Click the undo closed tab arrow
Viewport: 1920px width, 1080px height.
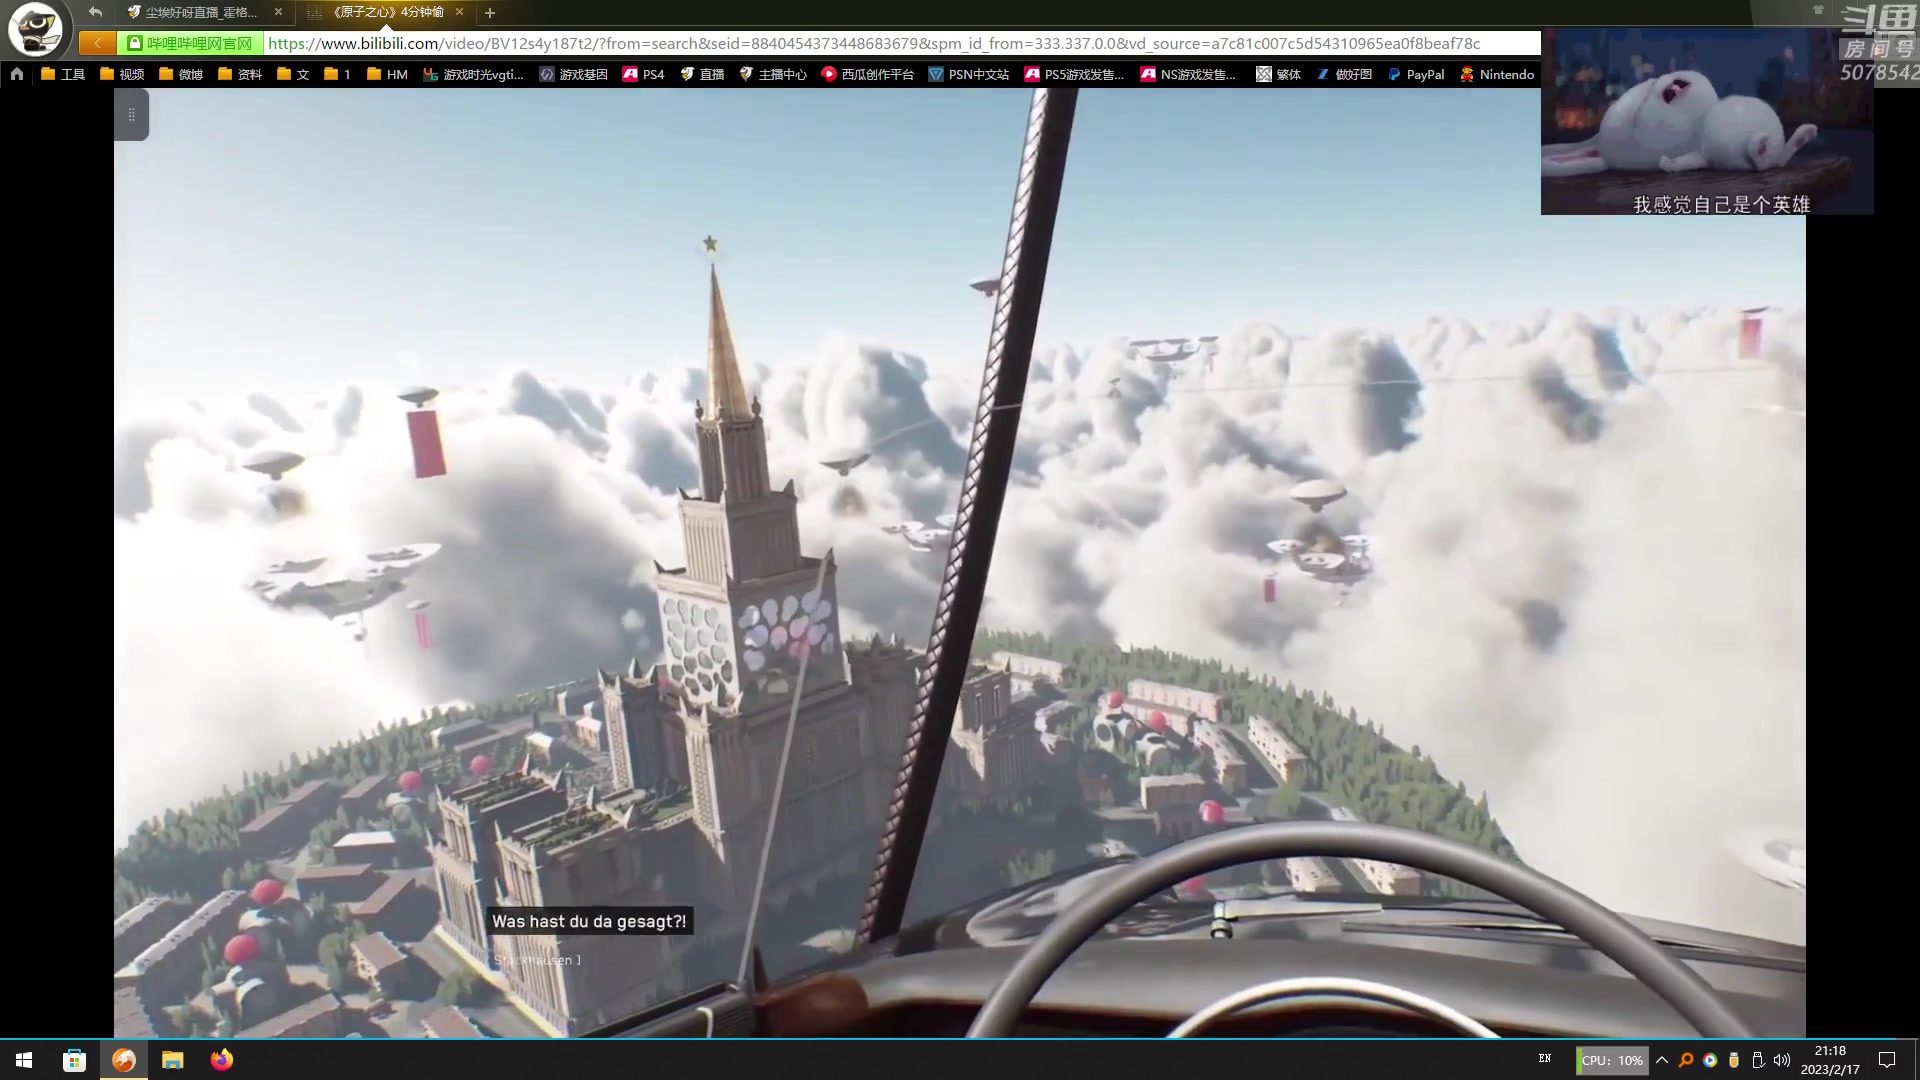click(95, 12)
